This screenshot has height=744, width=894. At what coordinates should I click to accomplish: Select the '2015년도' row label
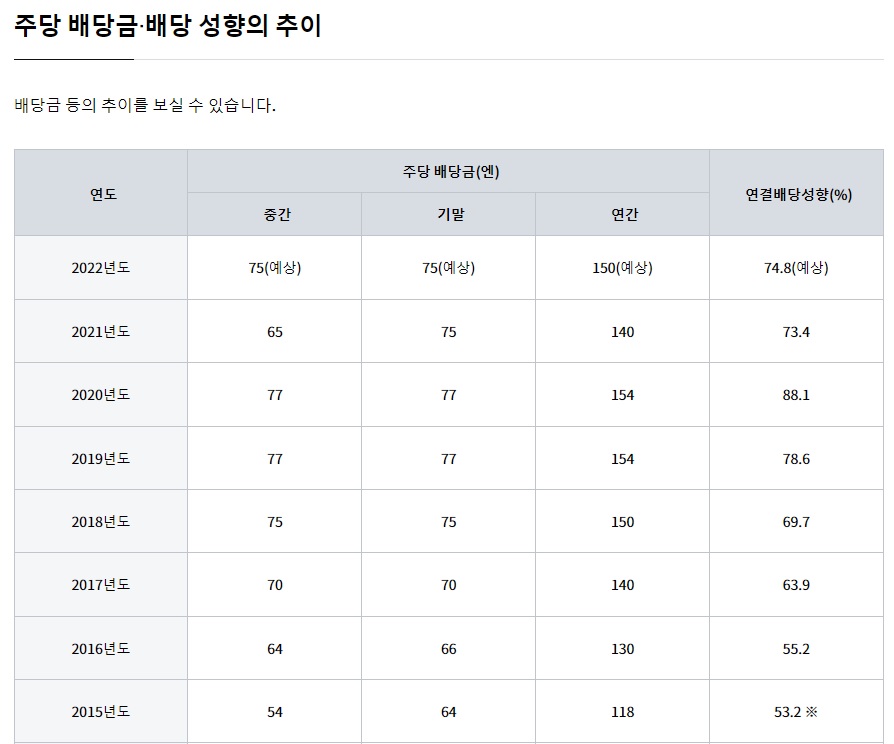[x=101, y=712]
